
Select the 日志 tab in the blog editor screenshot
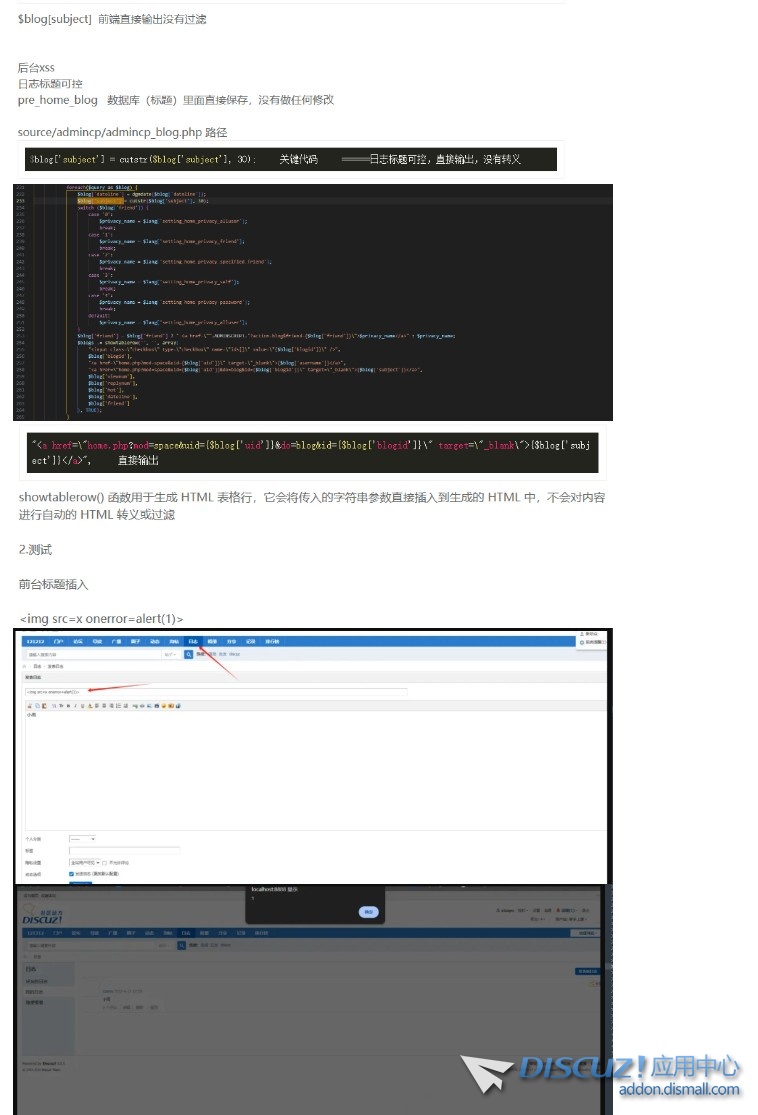point(193,641)
